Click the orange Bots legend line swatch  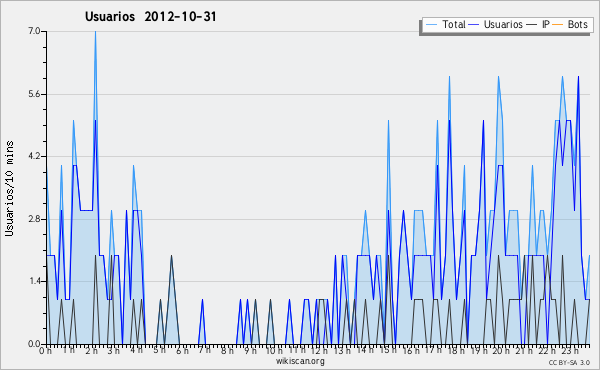click(x=558, y=25)
